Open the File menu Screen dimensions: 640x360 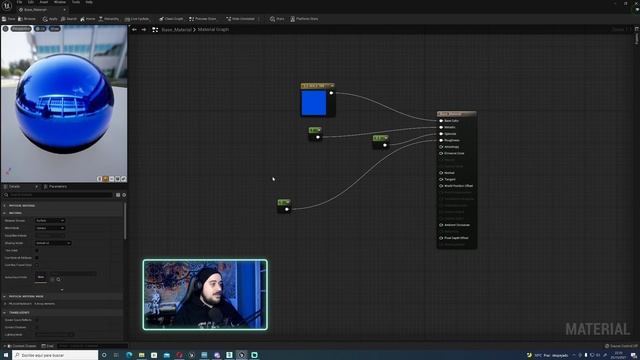coord(19,2)
